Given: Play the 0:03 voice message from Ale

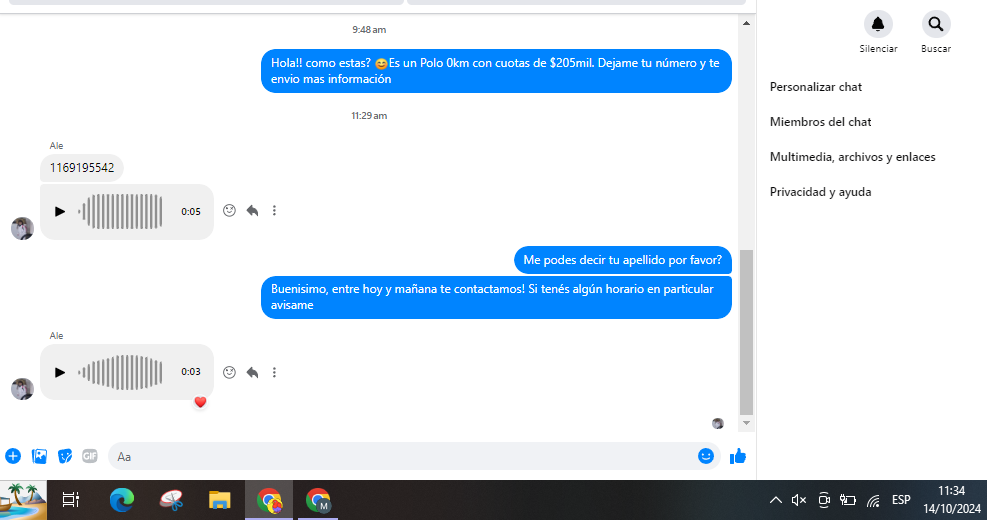Looking at the screenshot, I should [60, 372].
